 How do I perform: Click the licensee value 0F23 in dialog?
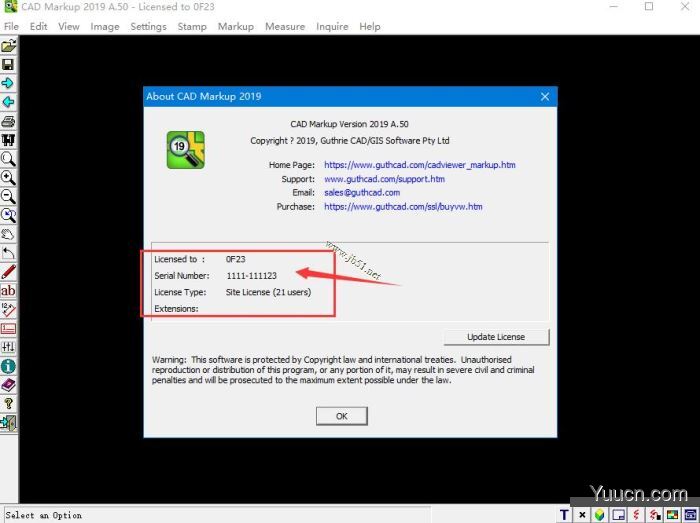pos(235,259)
